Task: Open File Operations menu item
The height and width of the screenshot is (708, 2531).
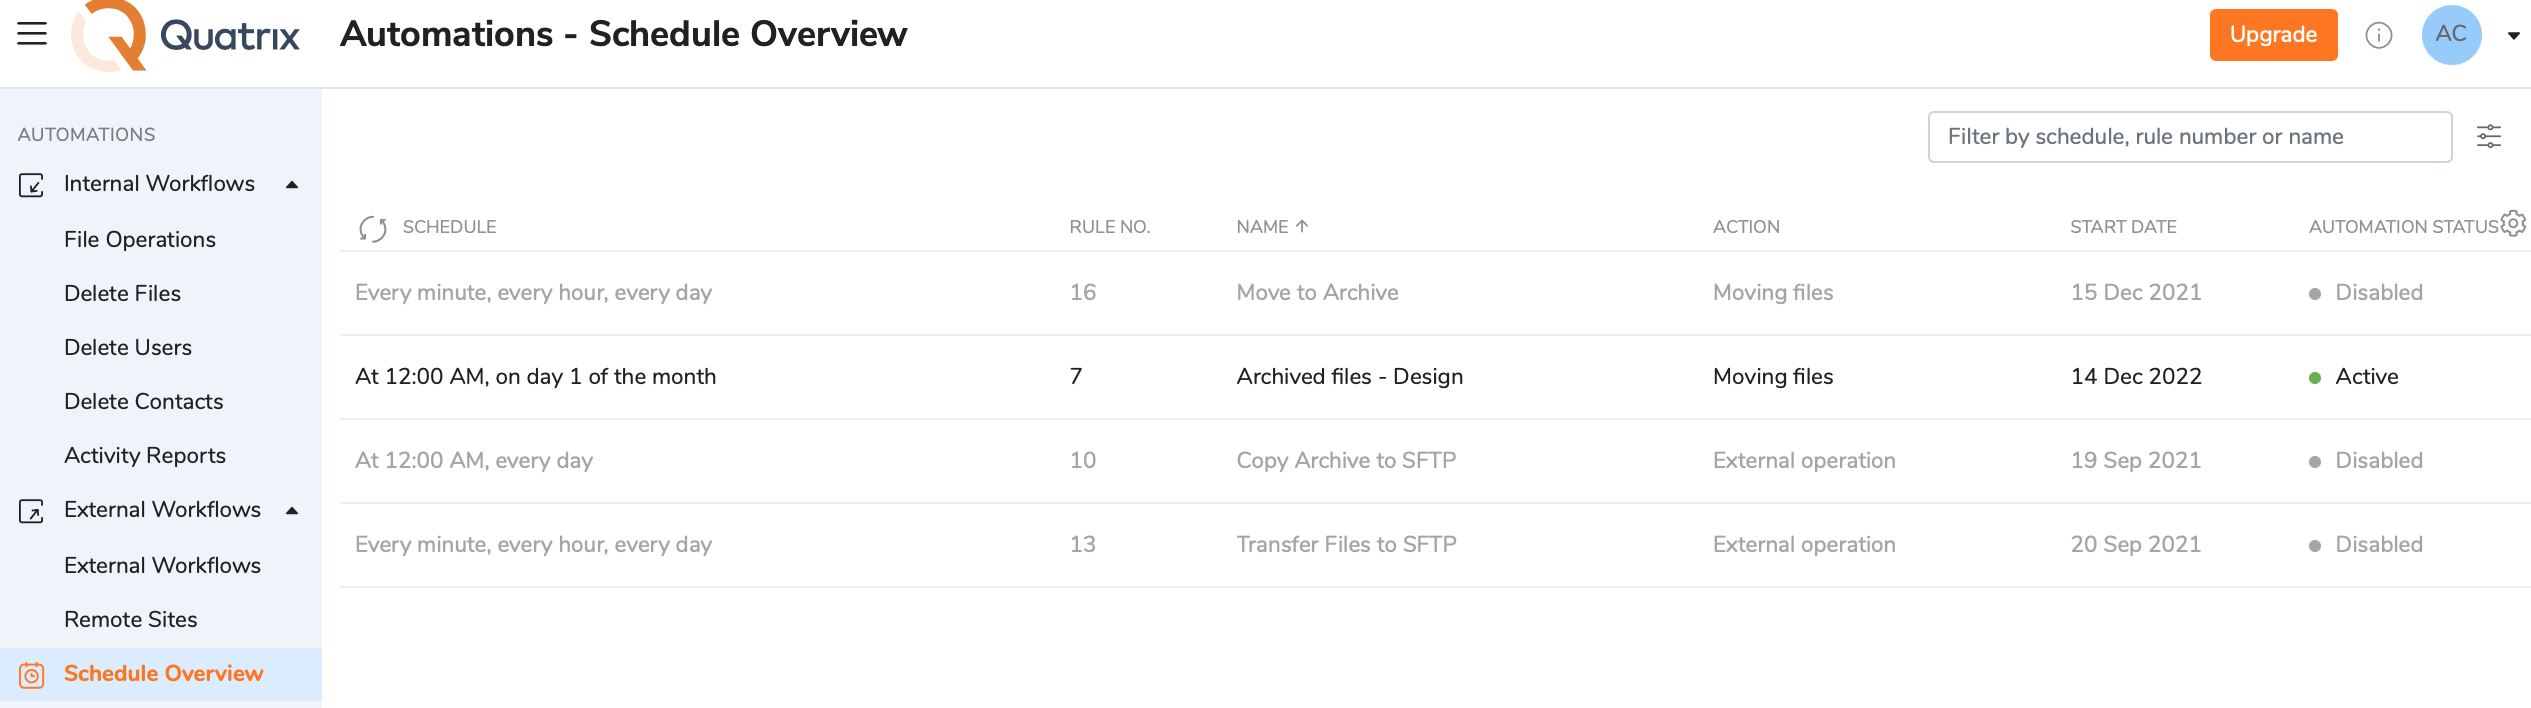Action: [x=140, y=240]
